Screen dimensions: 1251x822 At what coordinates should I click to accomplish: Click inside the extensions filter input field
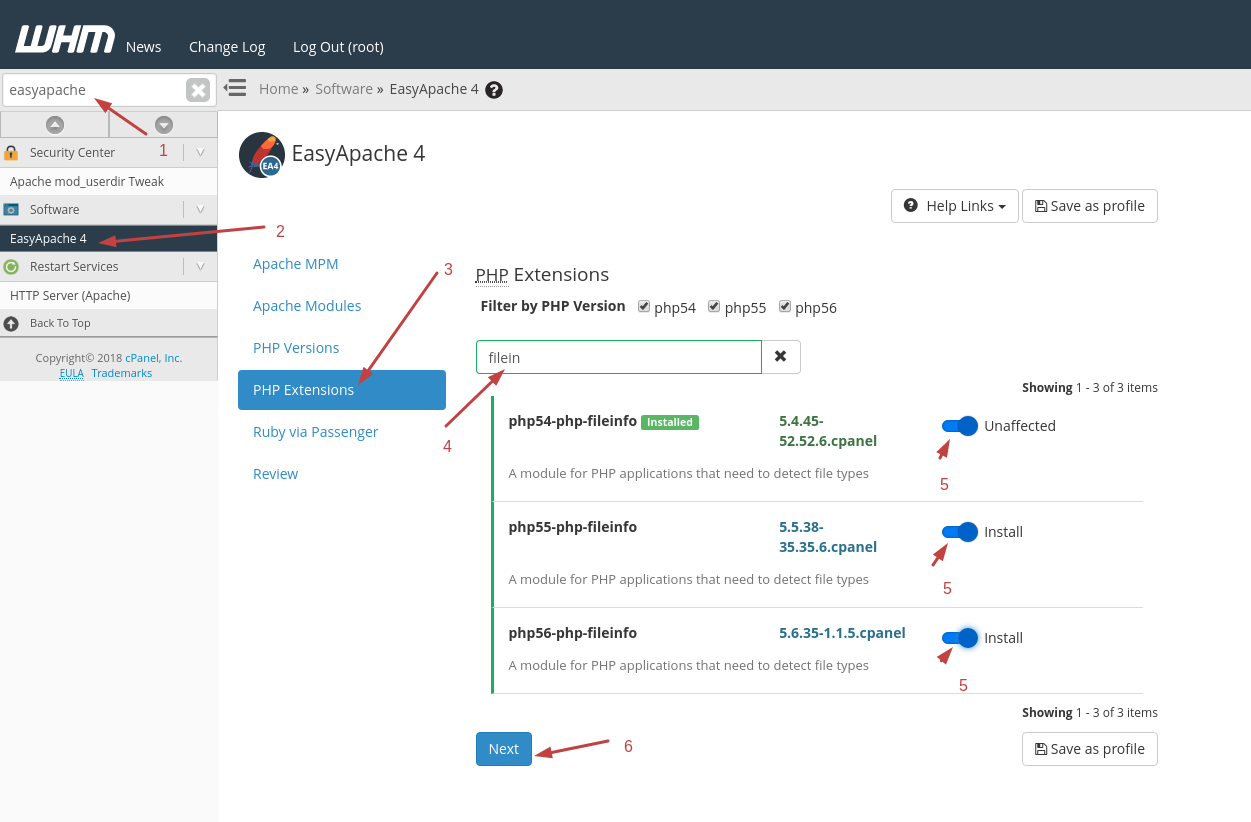click(x=618, y=356)
